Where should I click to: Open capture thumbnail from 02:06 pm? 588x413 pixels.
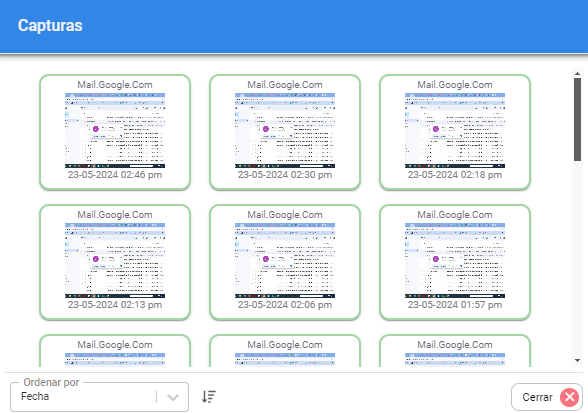[285, 260]
